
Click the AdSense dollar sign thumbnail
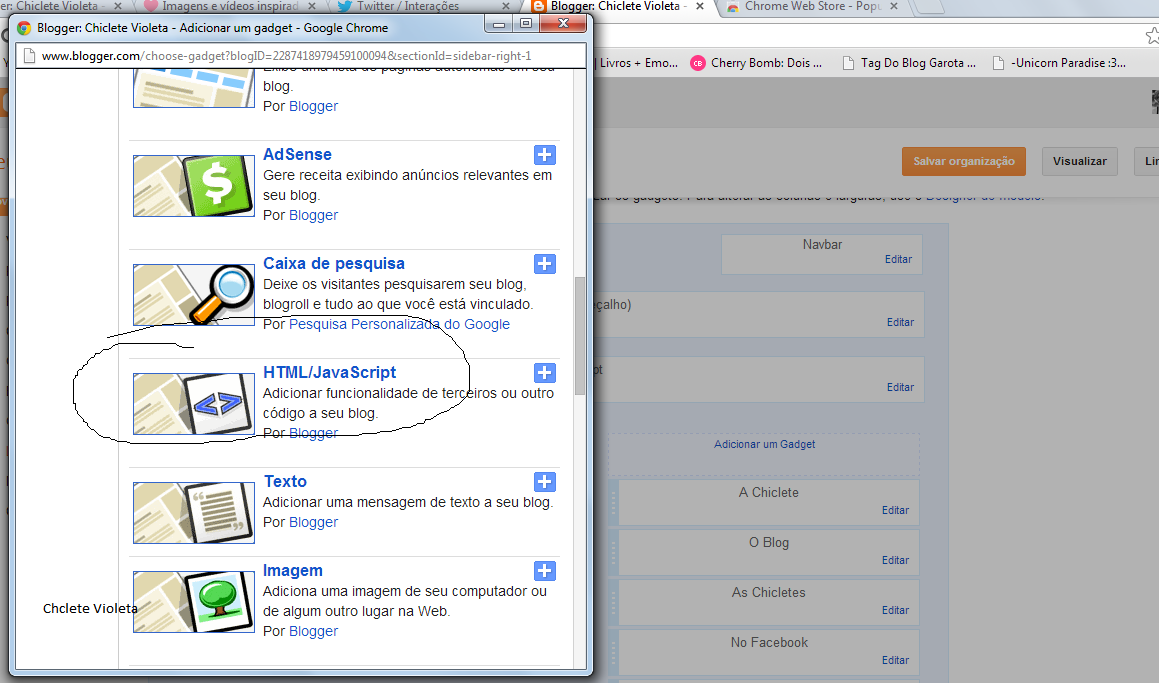coord(194,186)
